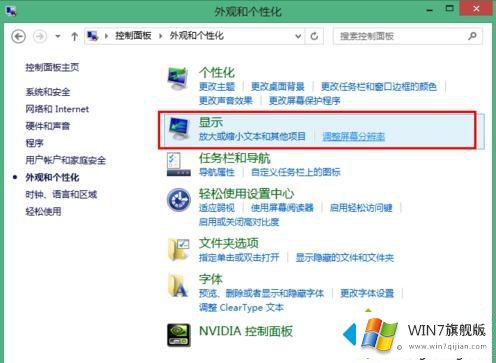This screenshot has width=496, height=363.
Task: Click 放大或缩小文本和其他项目 link
Action: (x=252, y=136)
